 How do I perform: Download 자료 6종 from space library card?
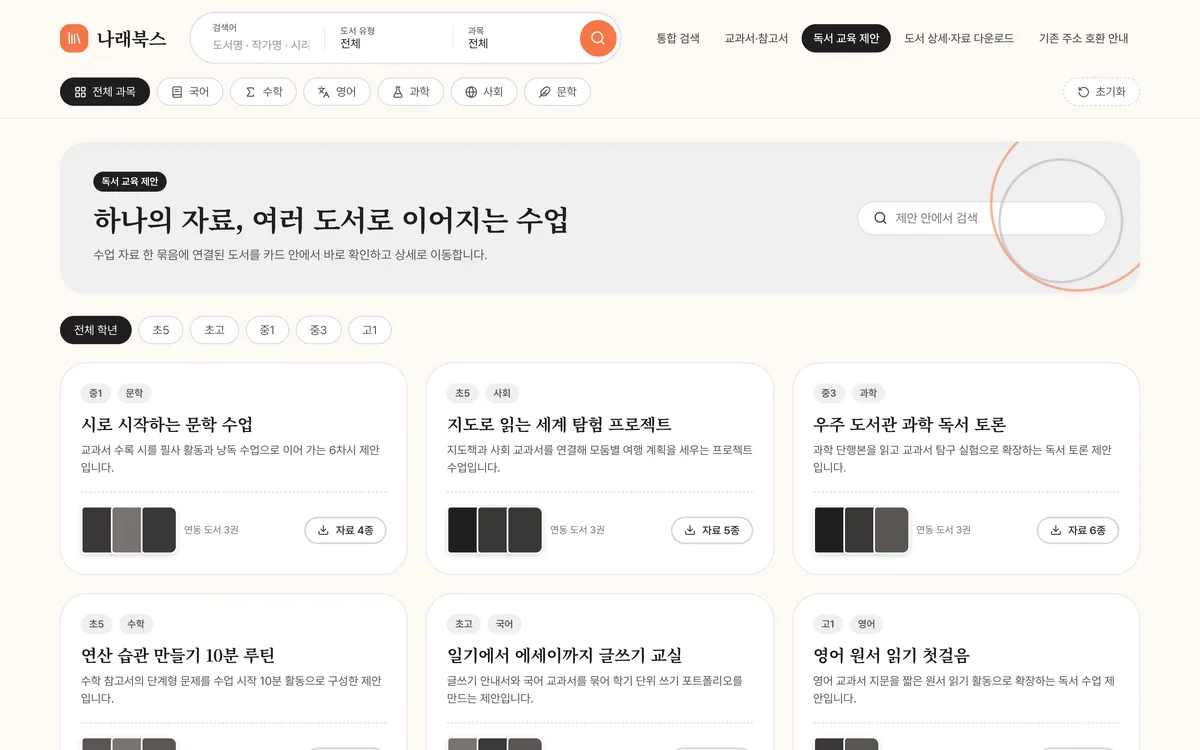coord(1078,530)
